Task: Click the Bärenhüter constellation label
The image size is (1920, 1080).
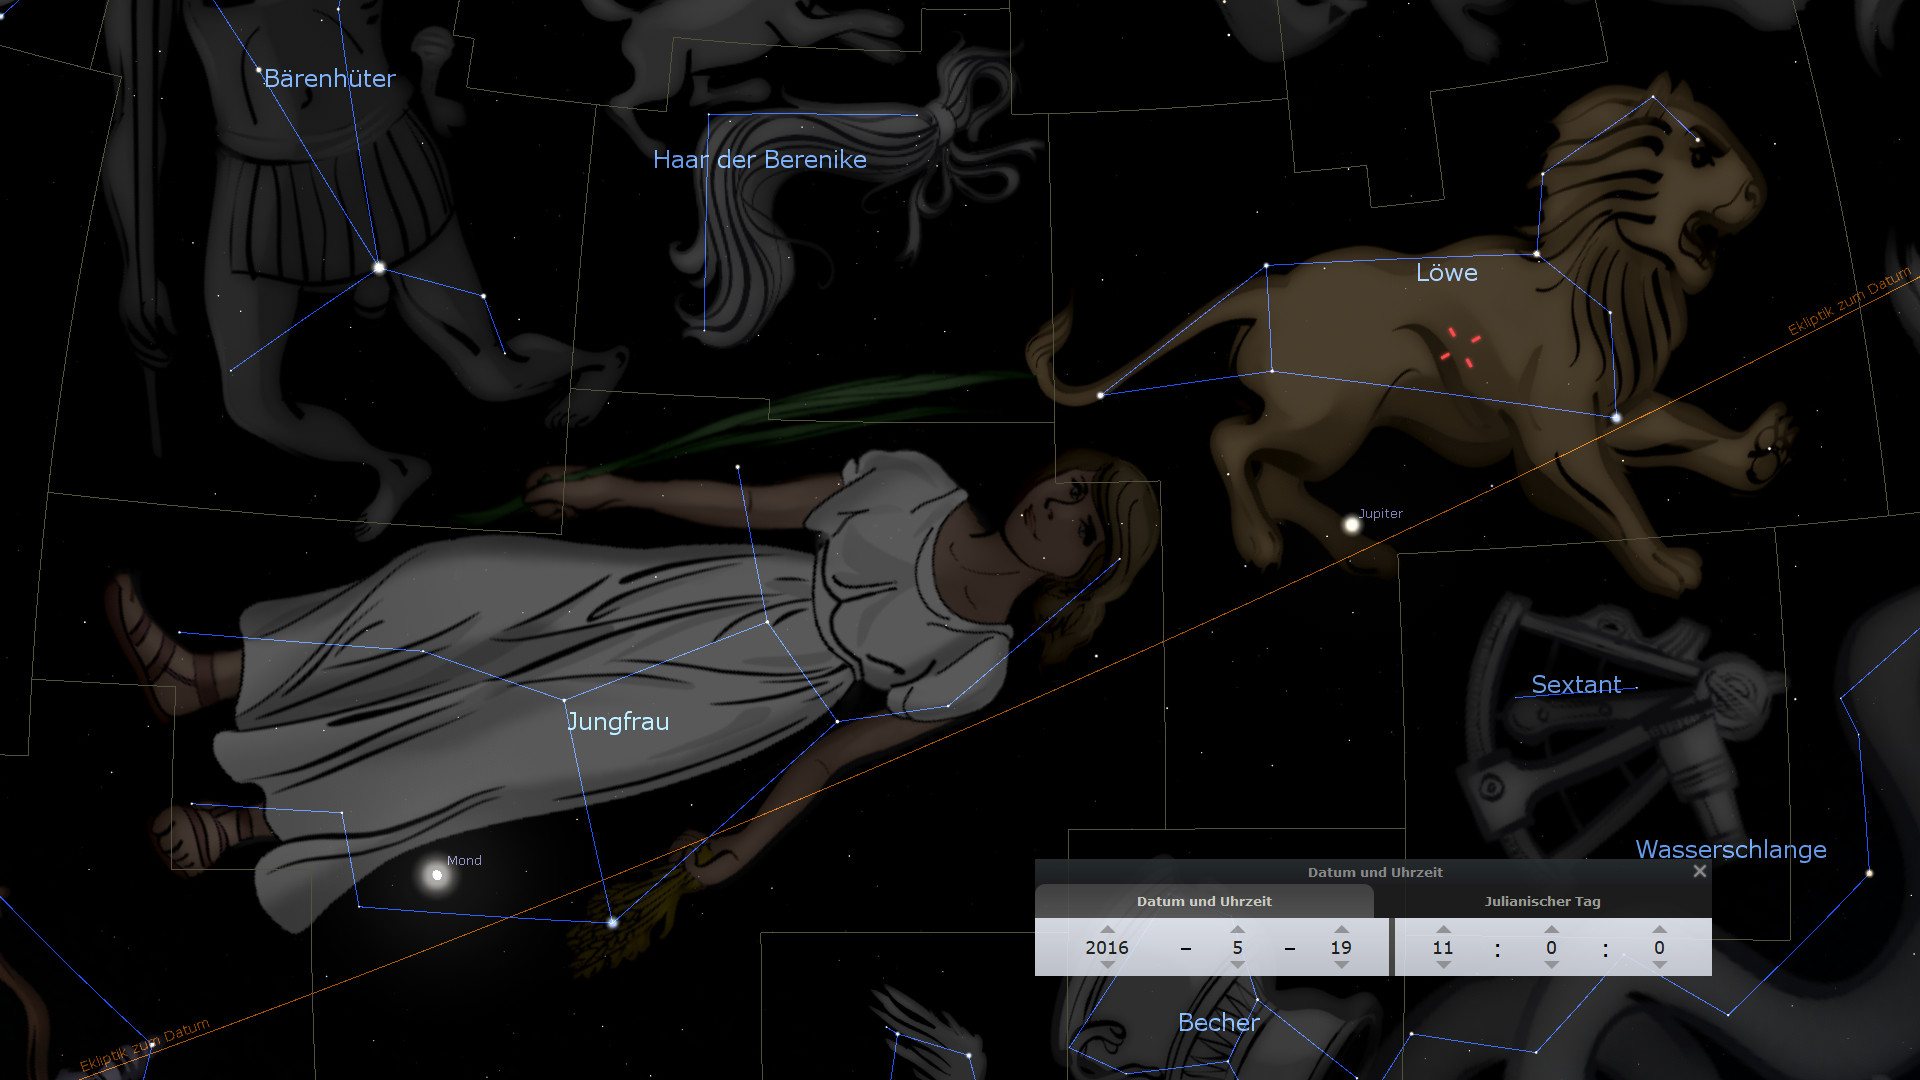Action: click(330, 78)
